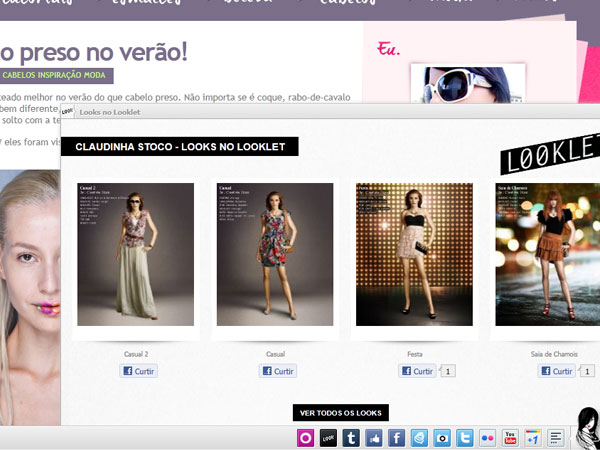This screenshot has width=600, height=450.
Task: Click the Facebook thumbs-up Like icon in toolbar
Action: click(374, 438)
